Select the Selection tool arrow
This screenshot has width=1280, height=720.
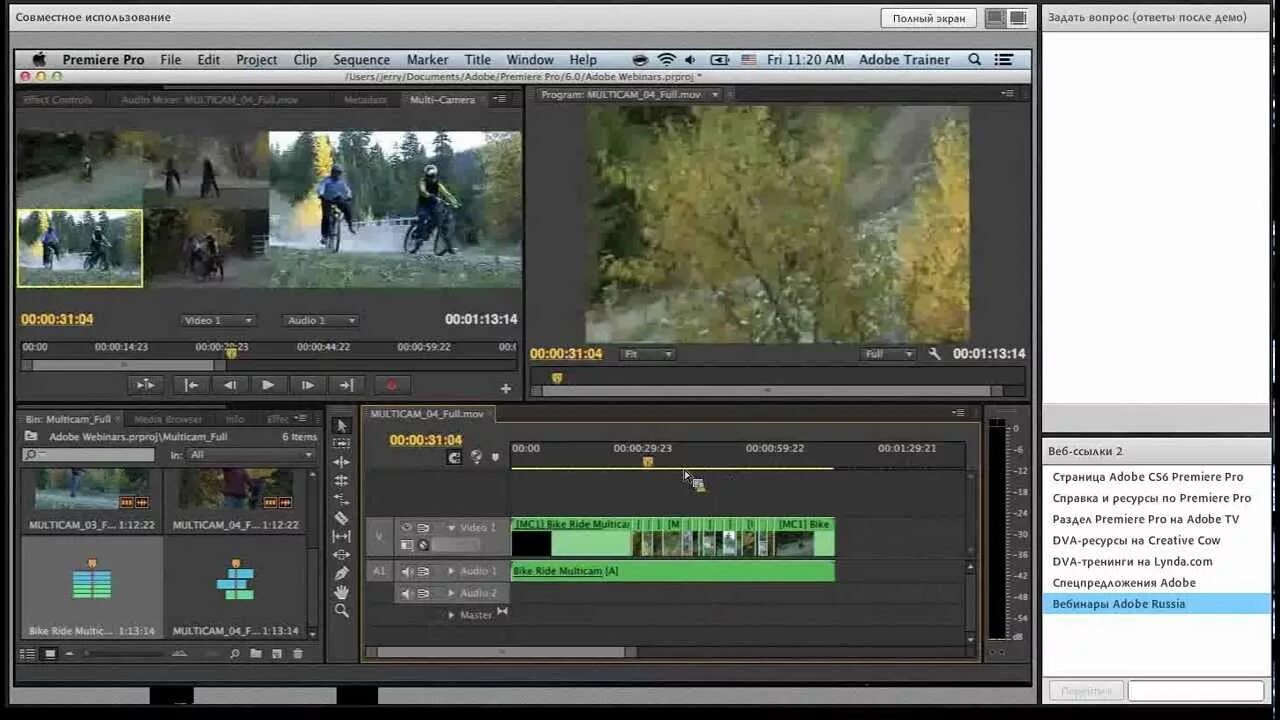click(x=342, y=426)
